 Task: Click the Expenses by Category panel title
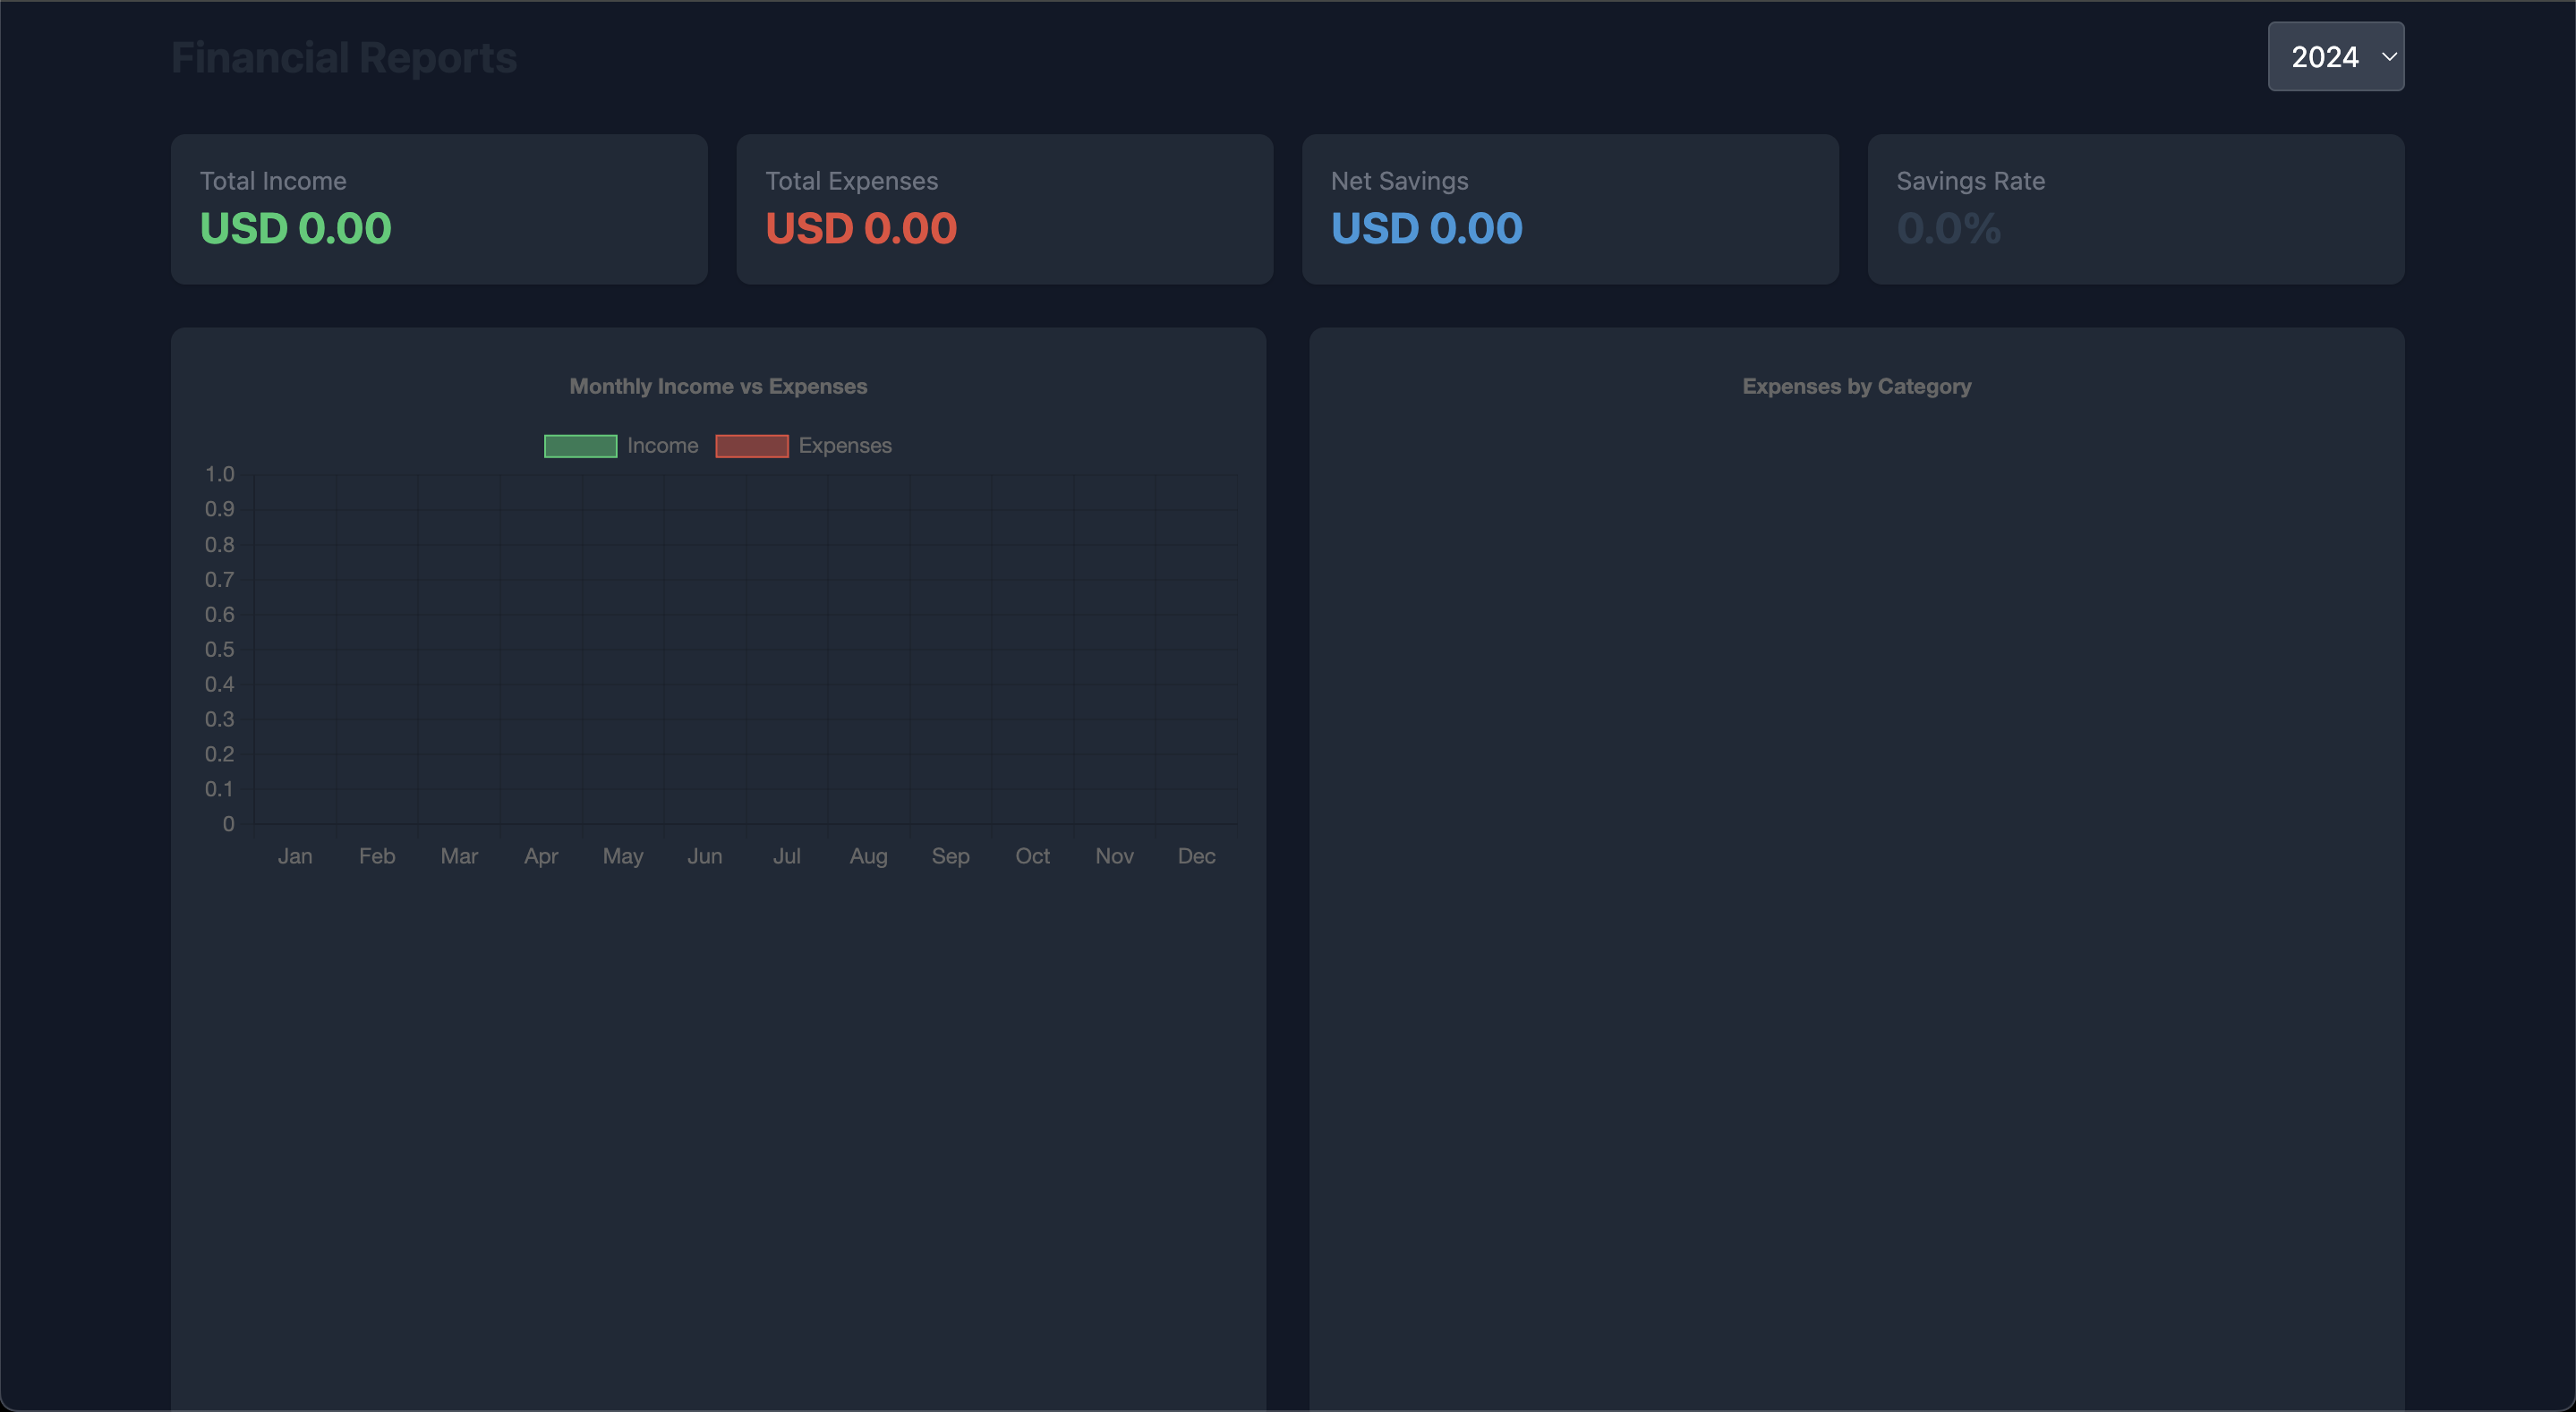coord(1856,387)
